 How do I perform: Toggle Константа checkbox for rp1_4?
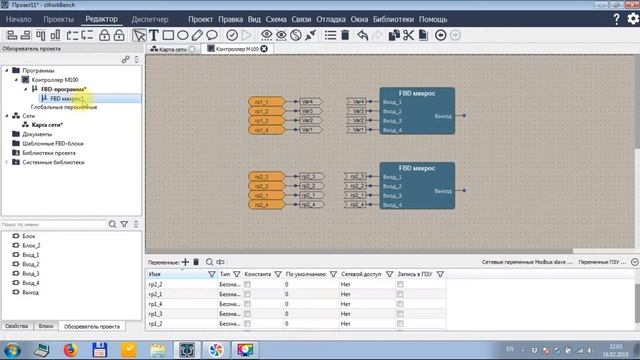pyautogui.click(x=247, y=304)
